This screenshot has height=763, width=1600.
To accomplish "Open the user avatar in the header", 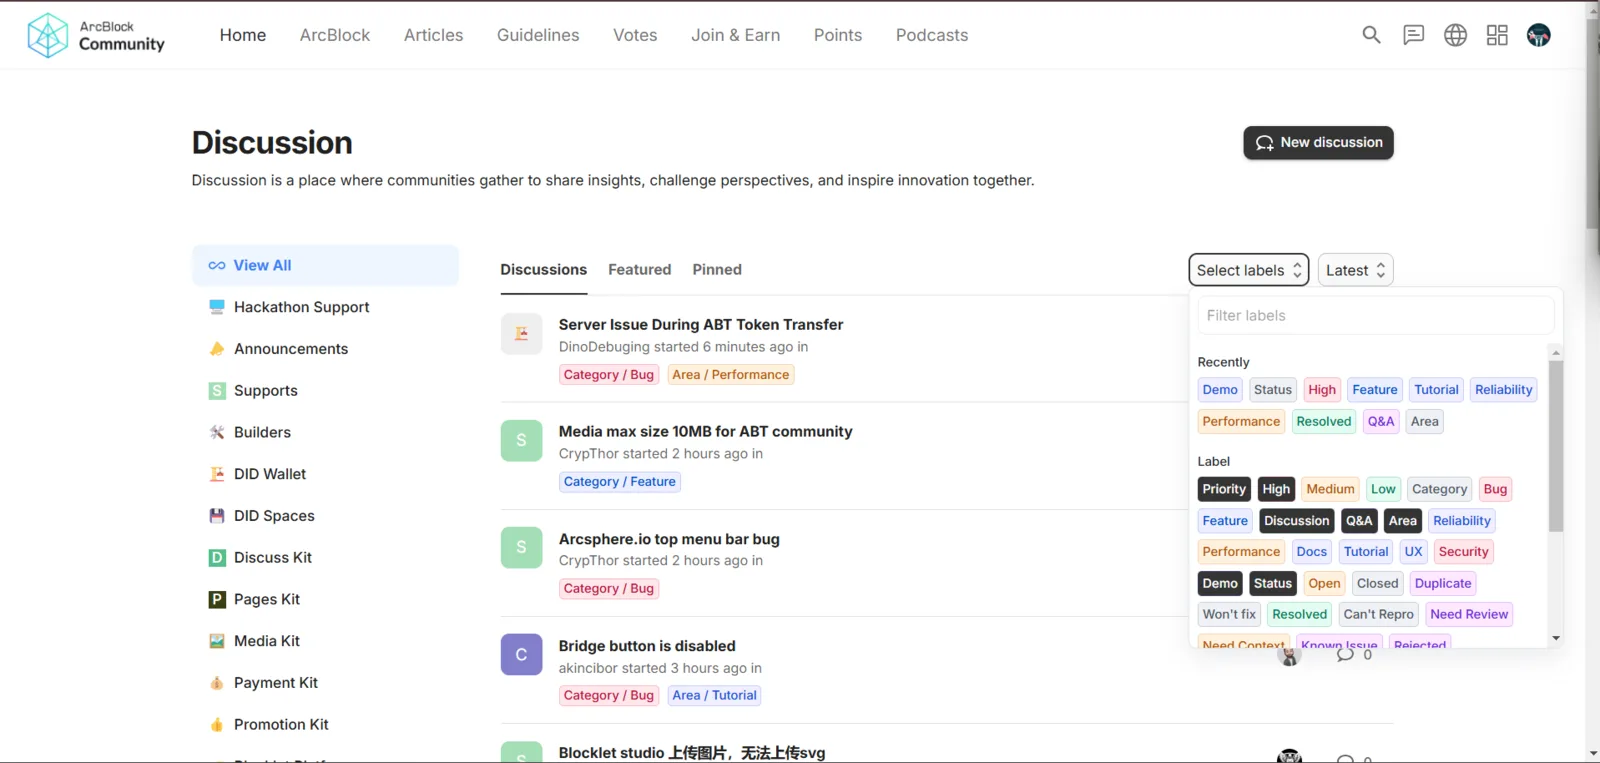I will (1539, 35).
